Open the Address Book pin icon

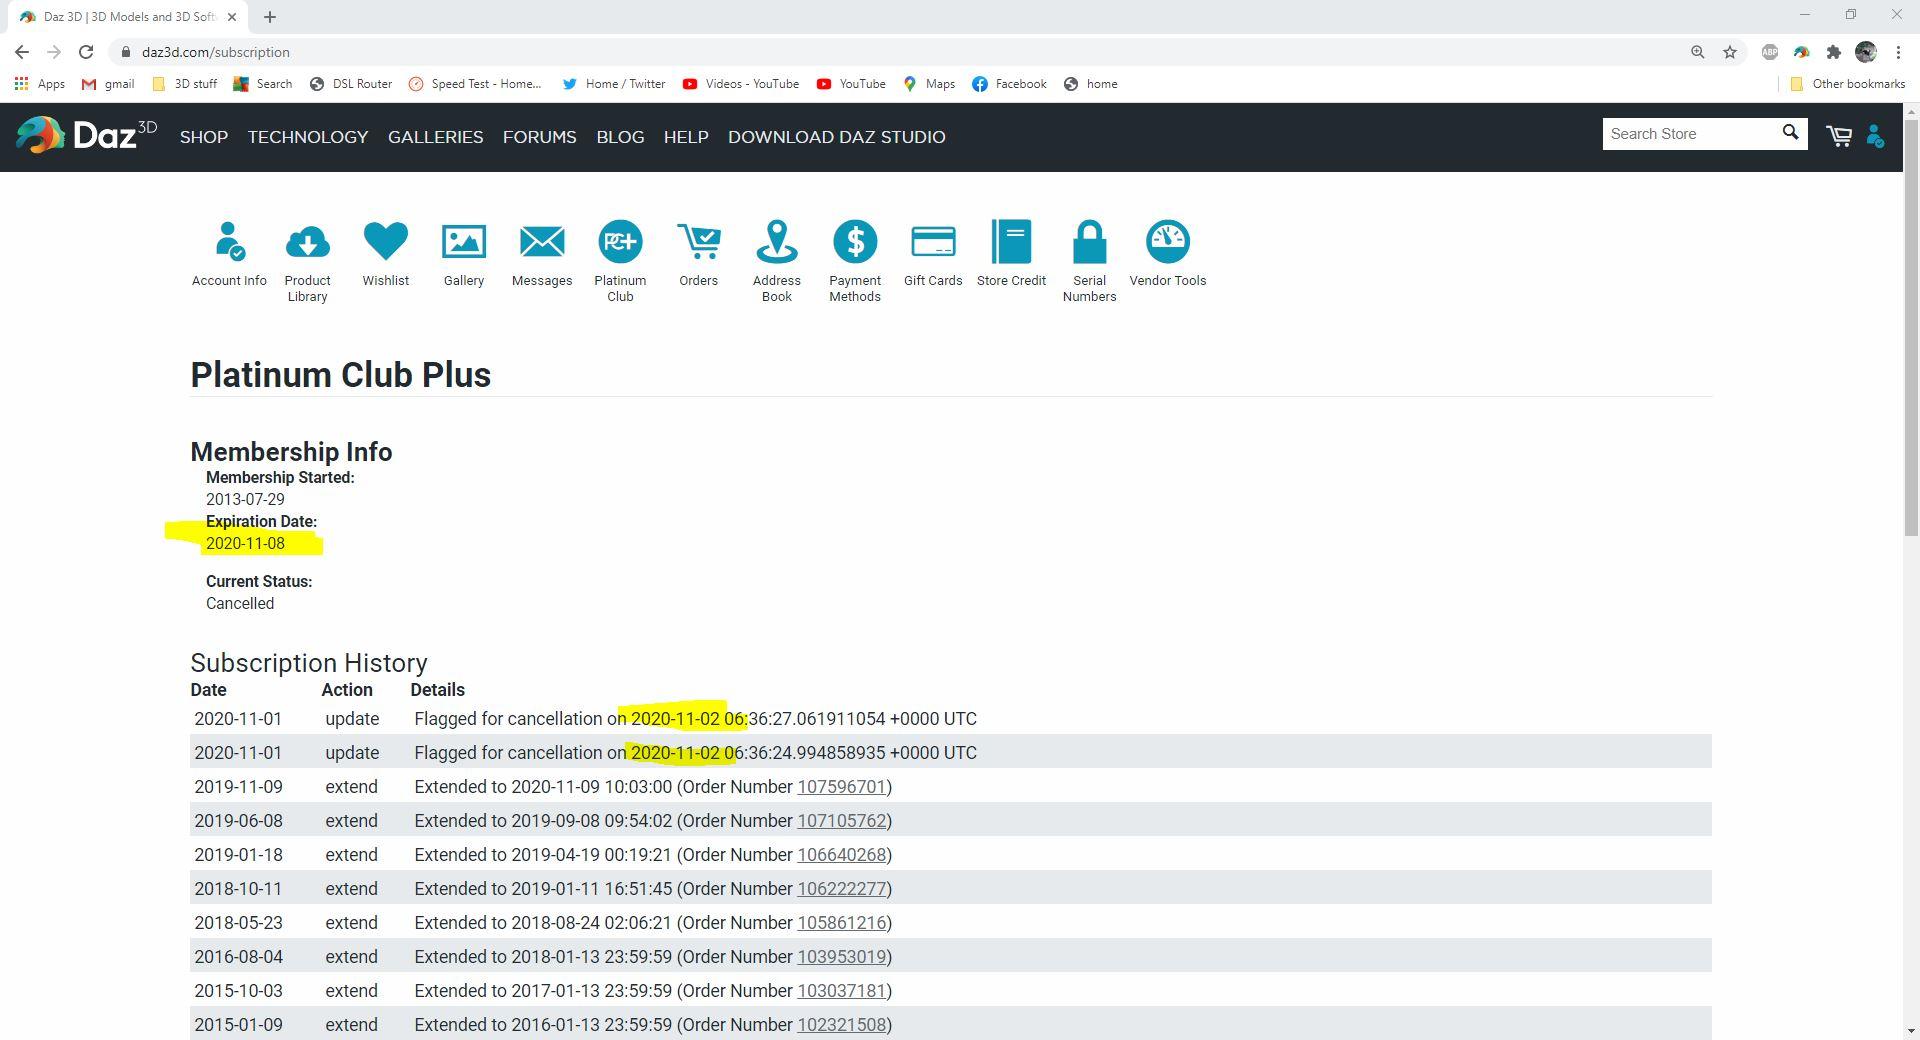tap(777, 241)
